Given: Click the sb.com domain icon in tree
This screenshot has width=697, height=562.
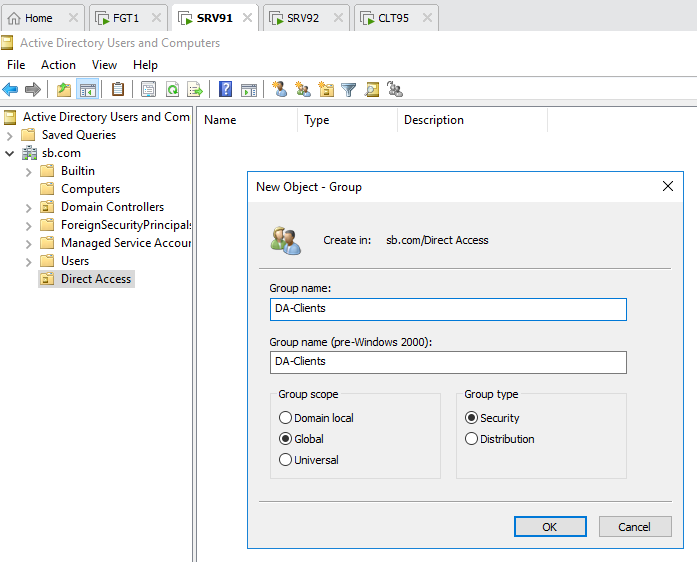Looking at the screenshot, I should [x=29, y=153].
